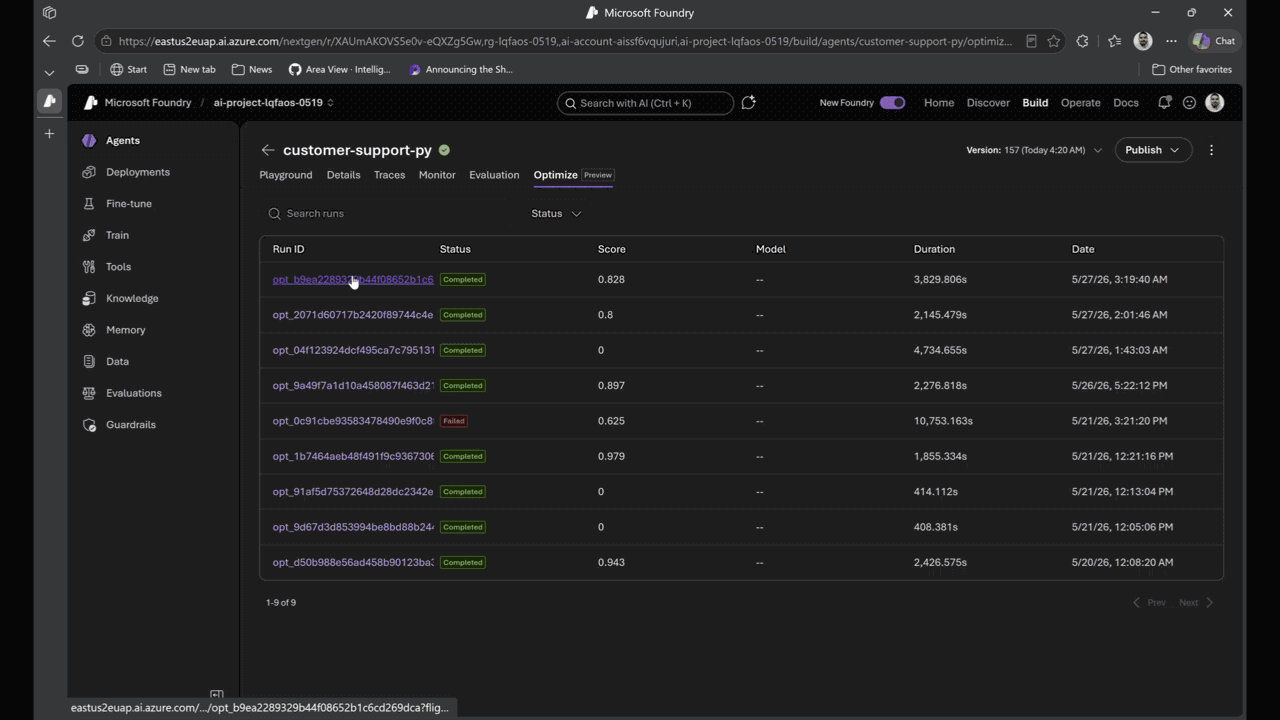Open the failed run opt_0c91cbe93583478490e9f0c8
The height and width of the screenshot is (720, 1280).
pyautogui.click(x=353, y=421)
